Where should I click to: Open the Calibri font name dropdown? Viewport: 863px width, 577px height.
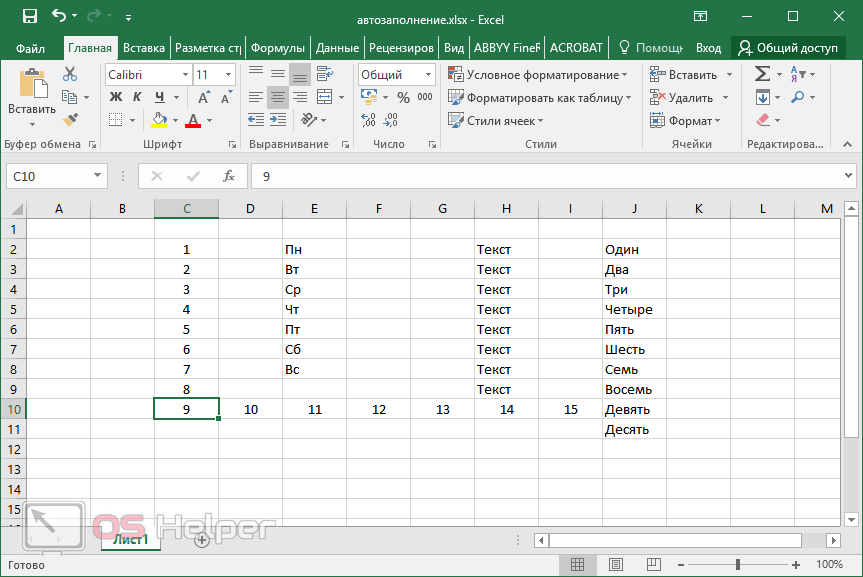(x=186, y=75)
